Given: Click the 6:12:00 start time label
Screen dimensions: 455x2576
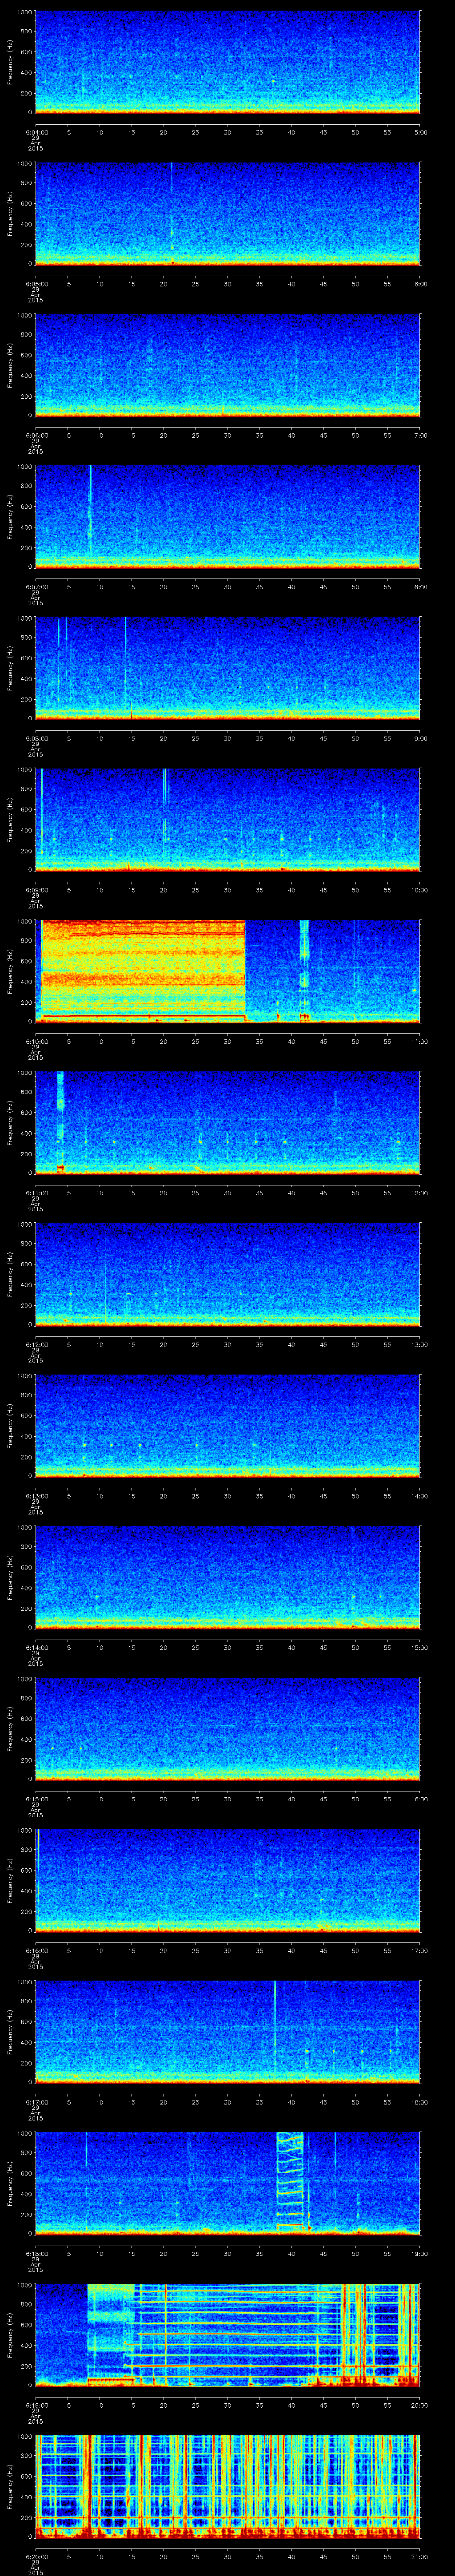Looking at the screenshot, I should coord(36,1344).
